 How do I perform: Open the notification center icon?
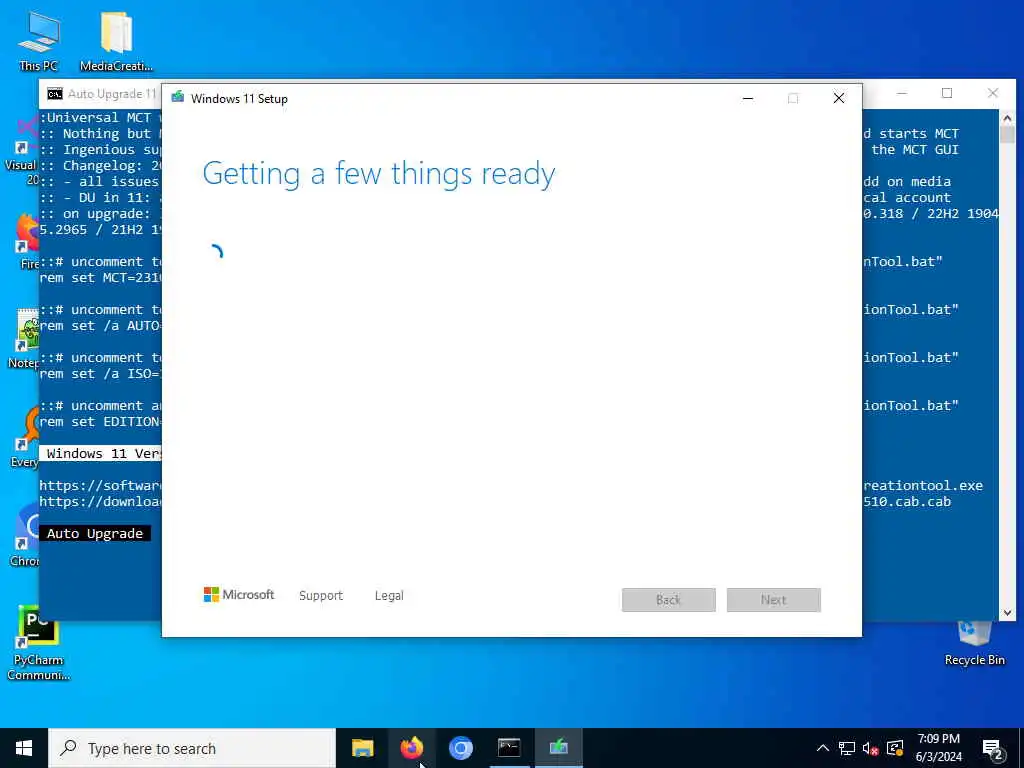[993, 749]
